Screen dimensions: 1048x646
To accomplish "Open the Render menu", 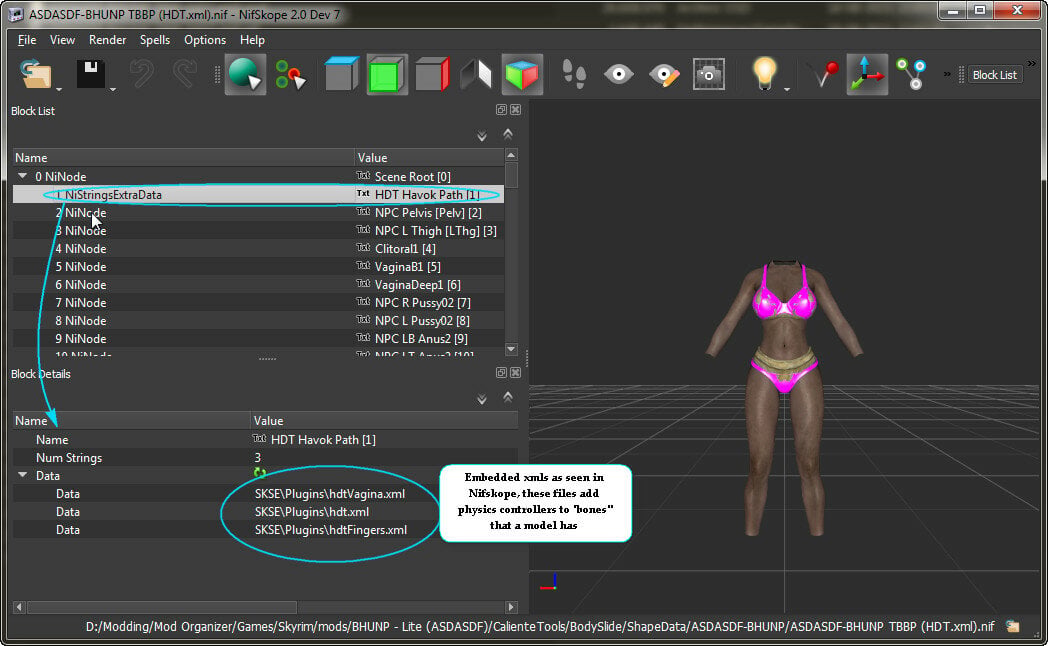I will click(x=108, y=40).
